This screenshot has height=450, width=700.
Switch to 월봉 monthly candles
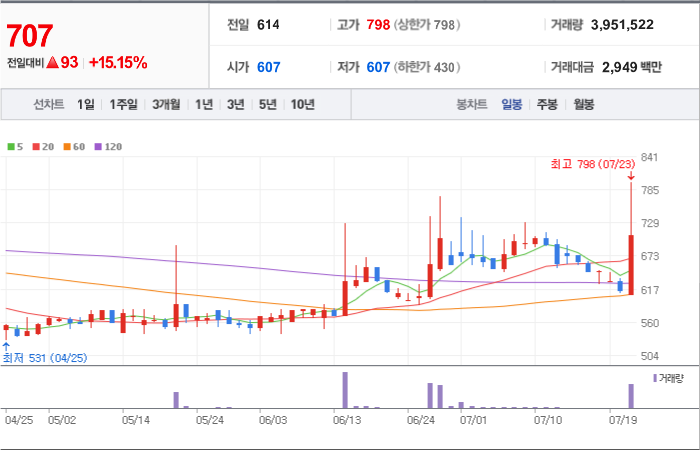[583, 105]
